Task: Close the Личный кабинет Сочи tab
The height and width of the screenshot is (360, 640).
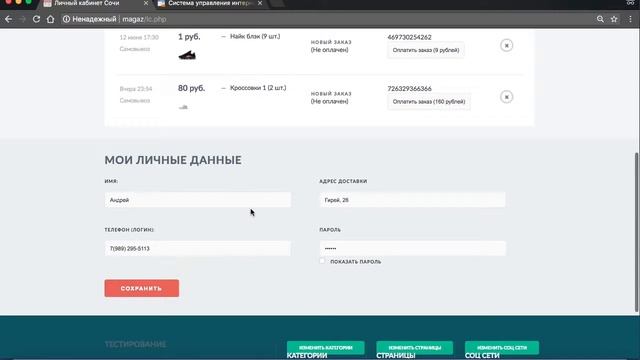Action: pos(146,3)
